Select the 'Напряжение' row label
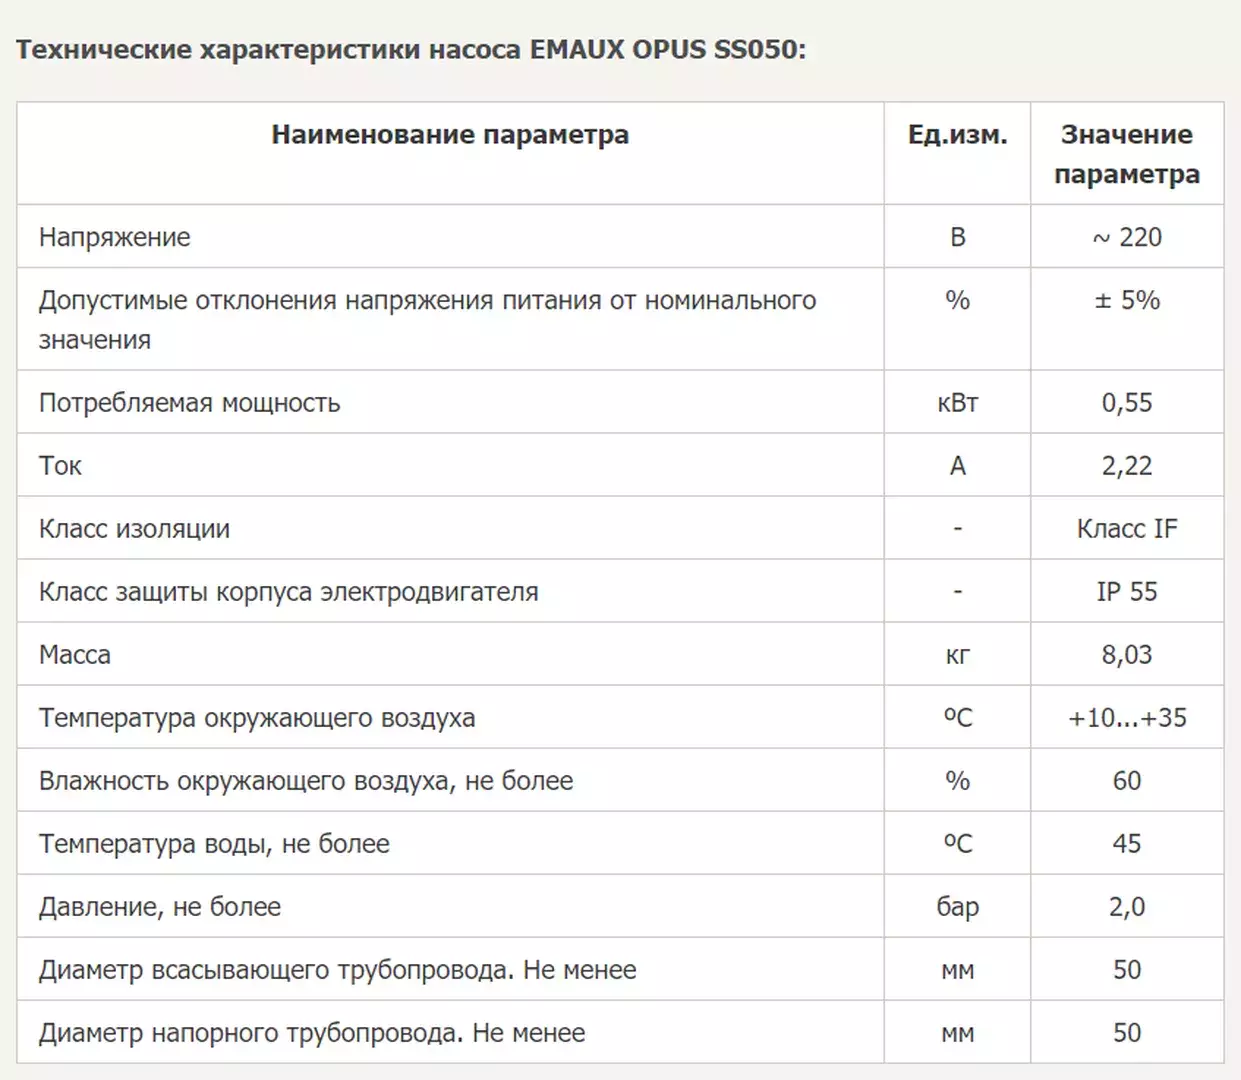 [x=115, y=238]
